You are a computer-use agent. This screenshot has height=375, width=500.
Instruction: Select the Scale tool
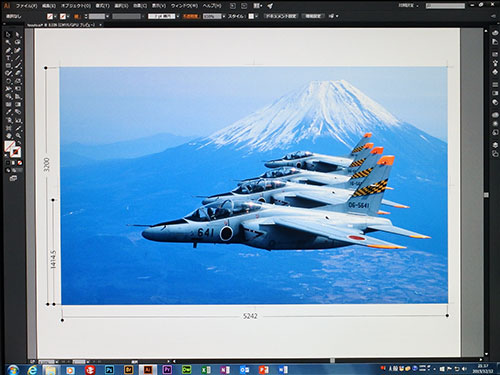point(18,81)
